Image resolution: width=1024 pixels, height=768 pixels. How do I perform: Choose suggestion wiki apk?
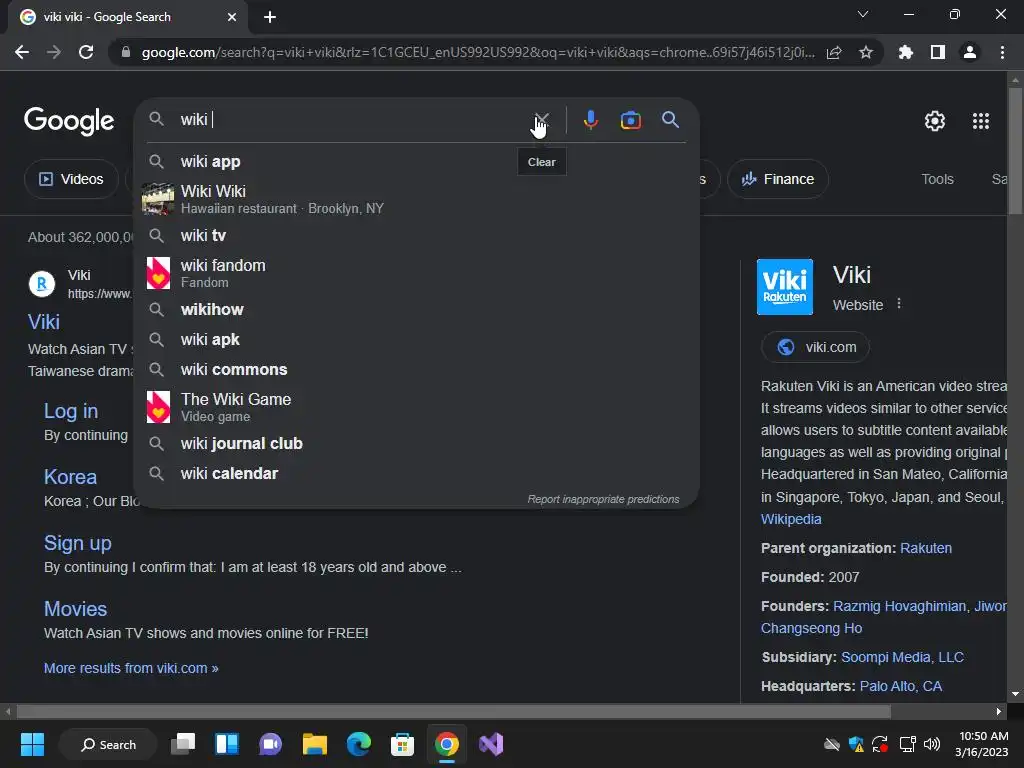pos(416,340)
